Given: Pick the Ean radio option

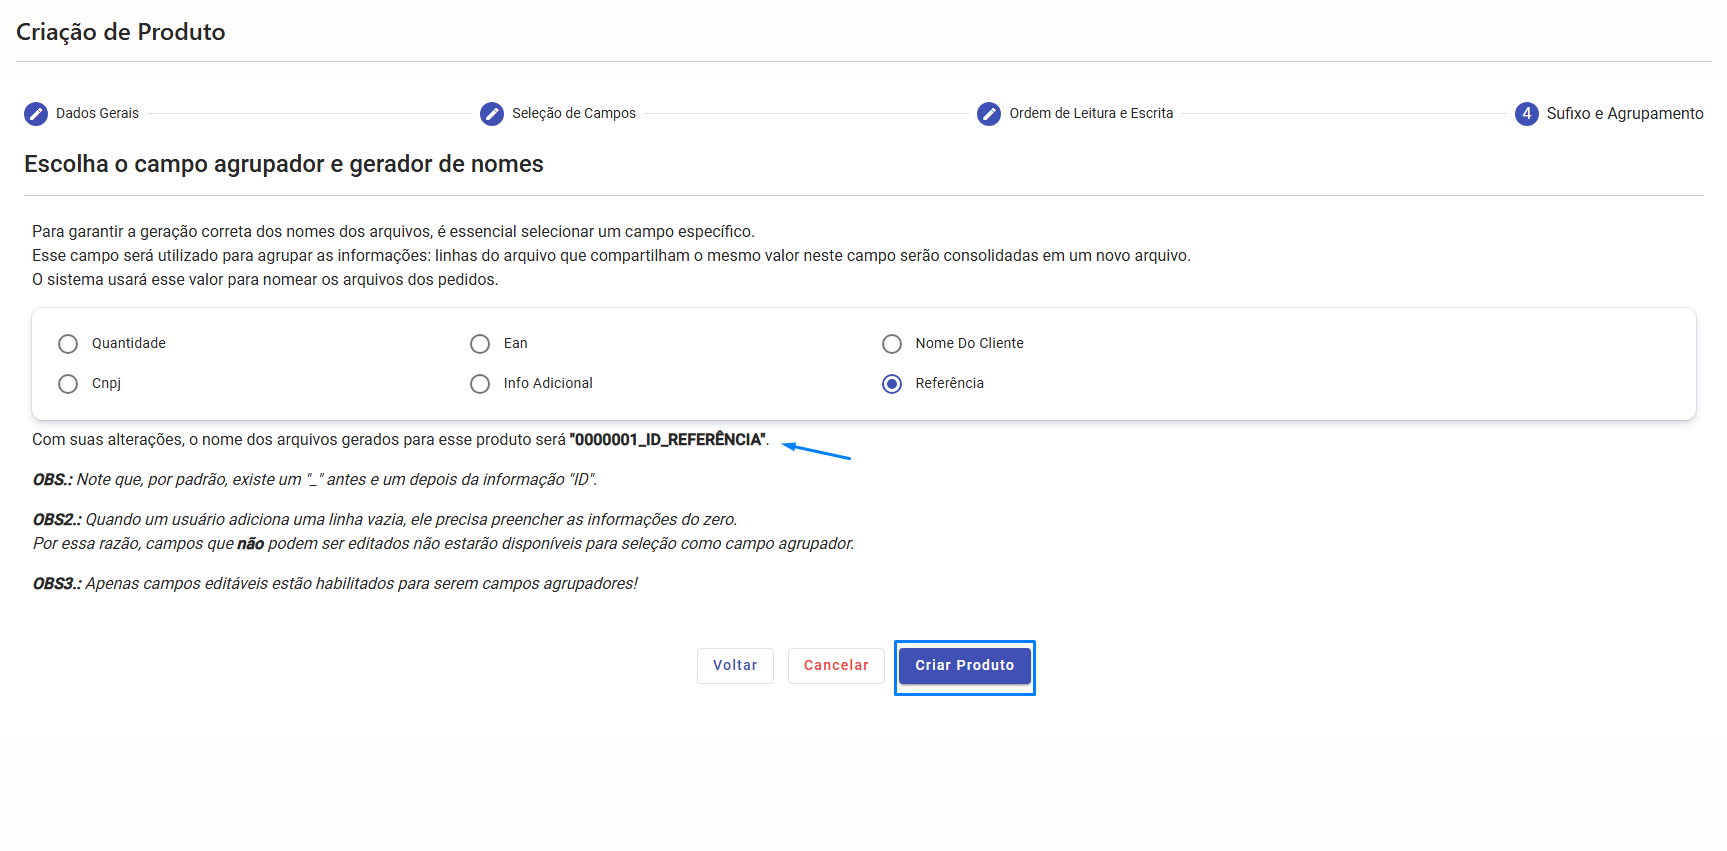Looking at the screenshot, I should point(480,344).
